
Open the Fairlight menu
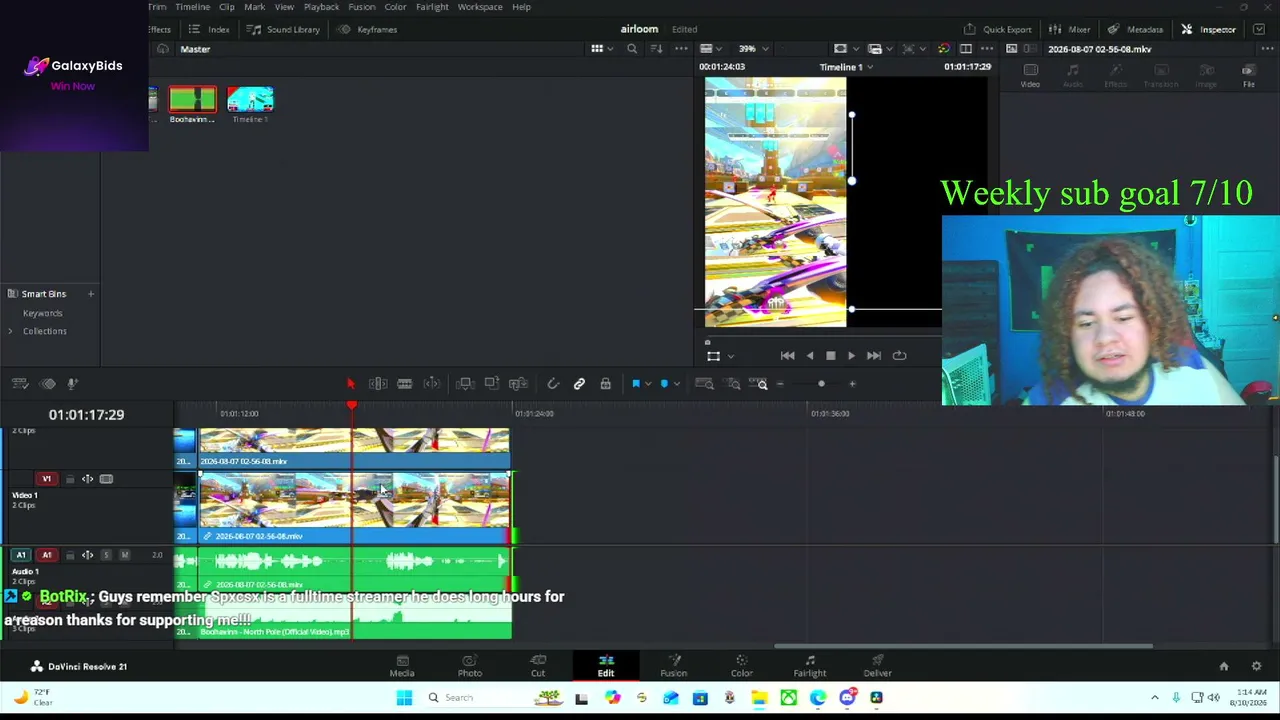[x=432, y=7]
